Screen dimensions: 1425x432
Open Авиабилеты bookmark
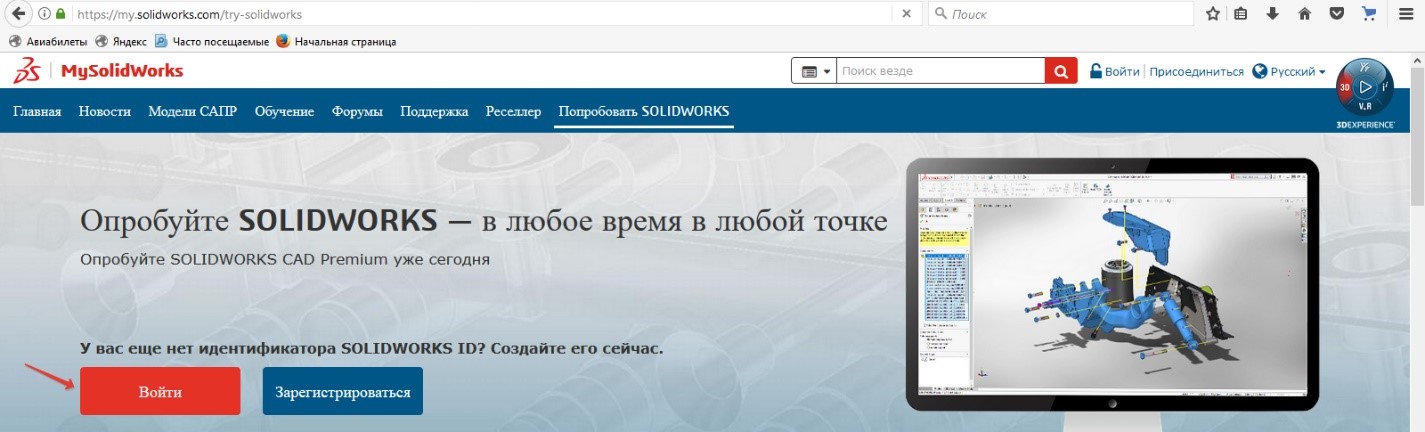48,42
